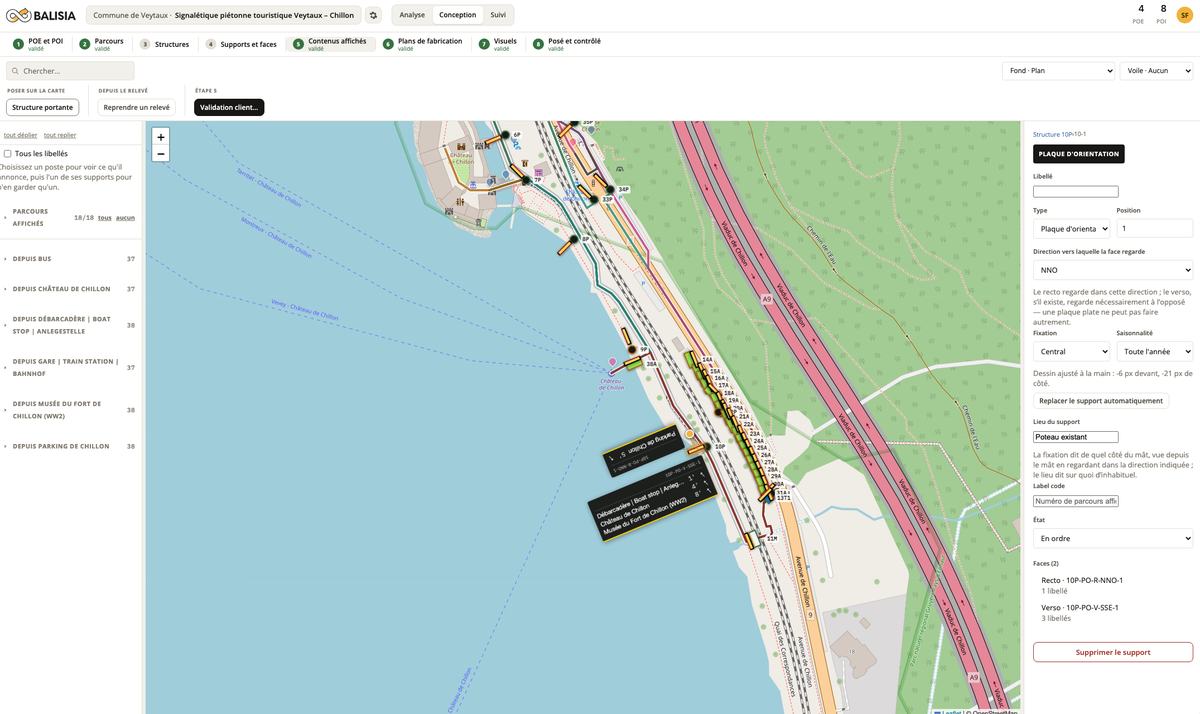Expand Depuis Musée du Fort de Chillon

click(69, 410)
